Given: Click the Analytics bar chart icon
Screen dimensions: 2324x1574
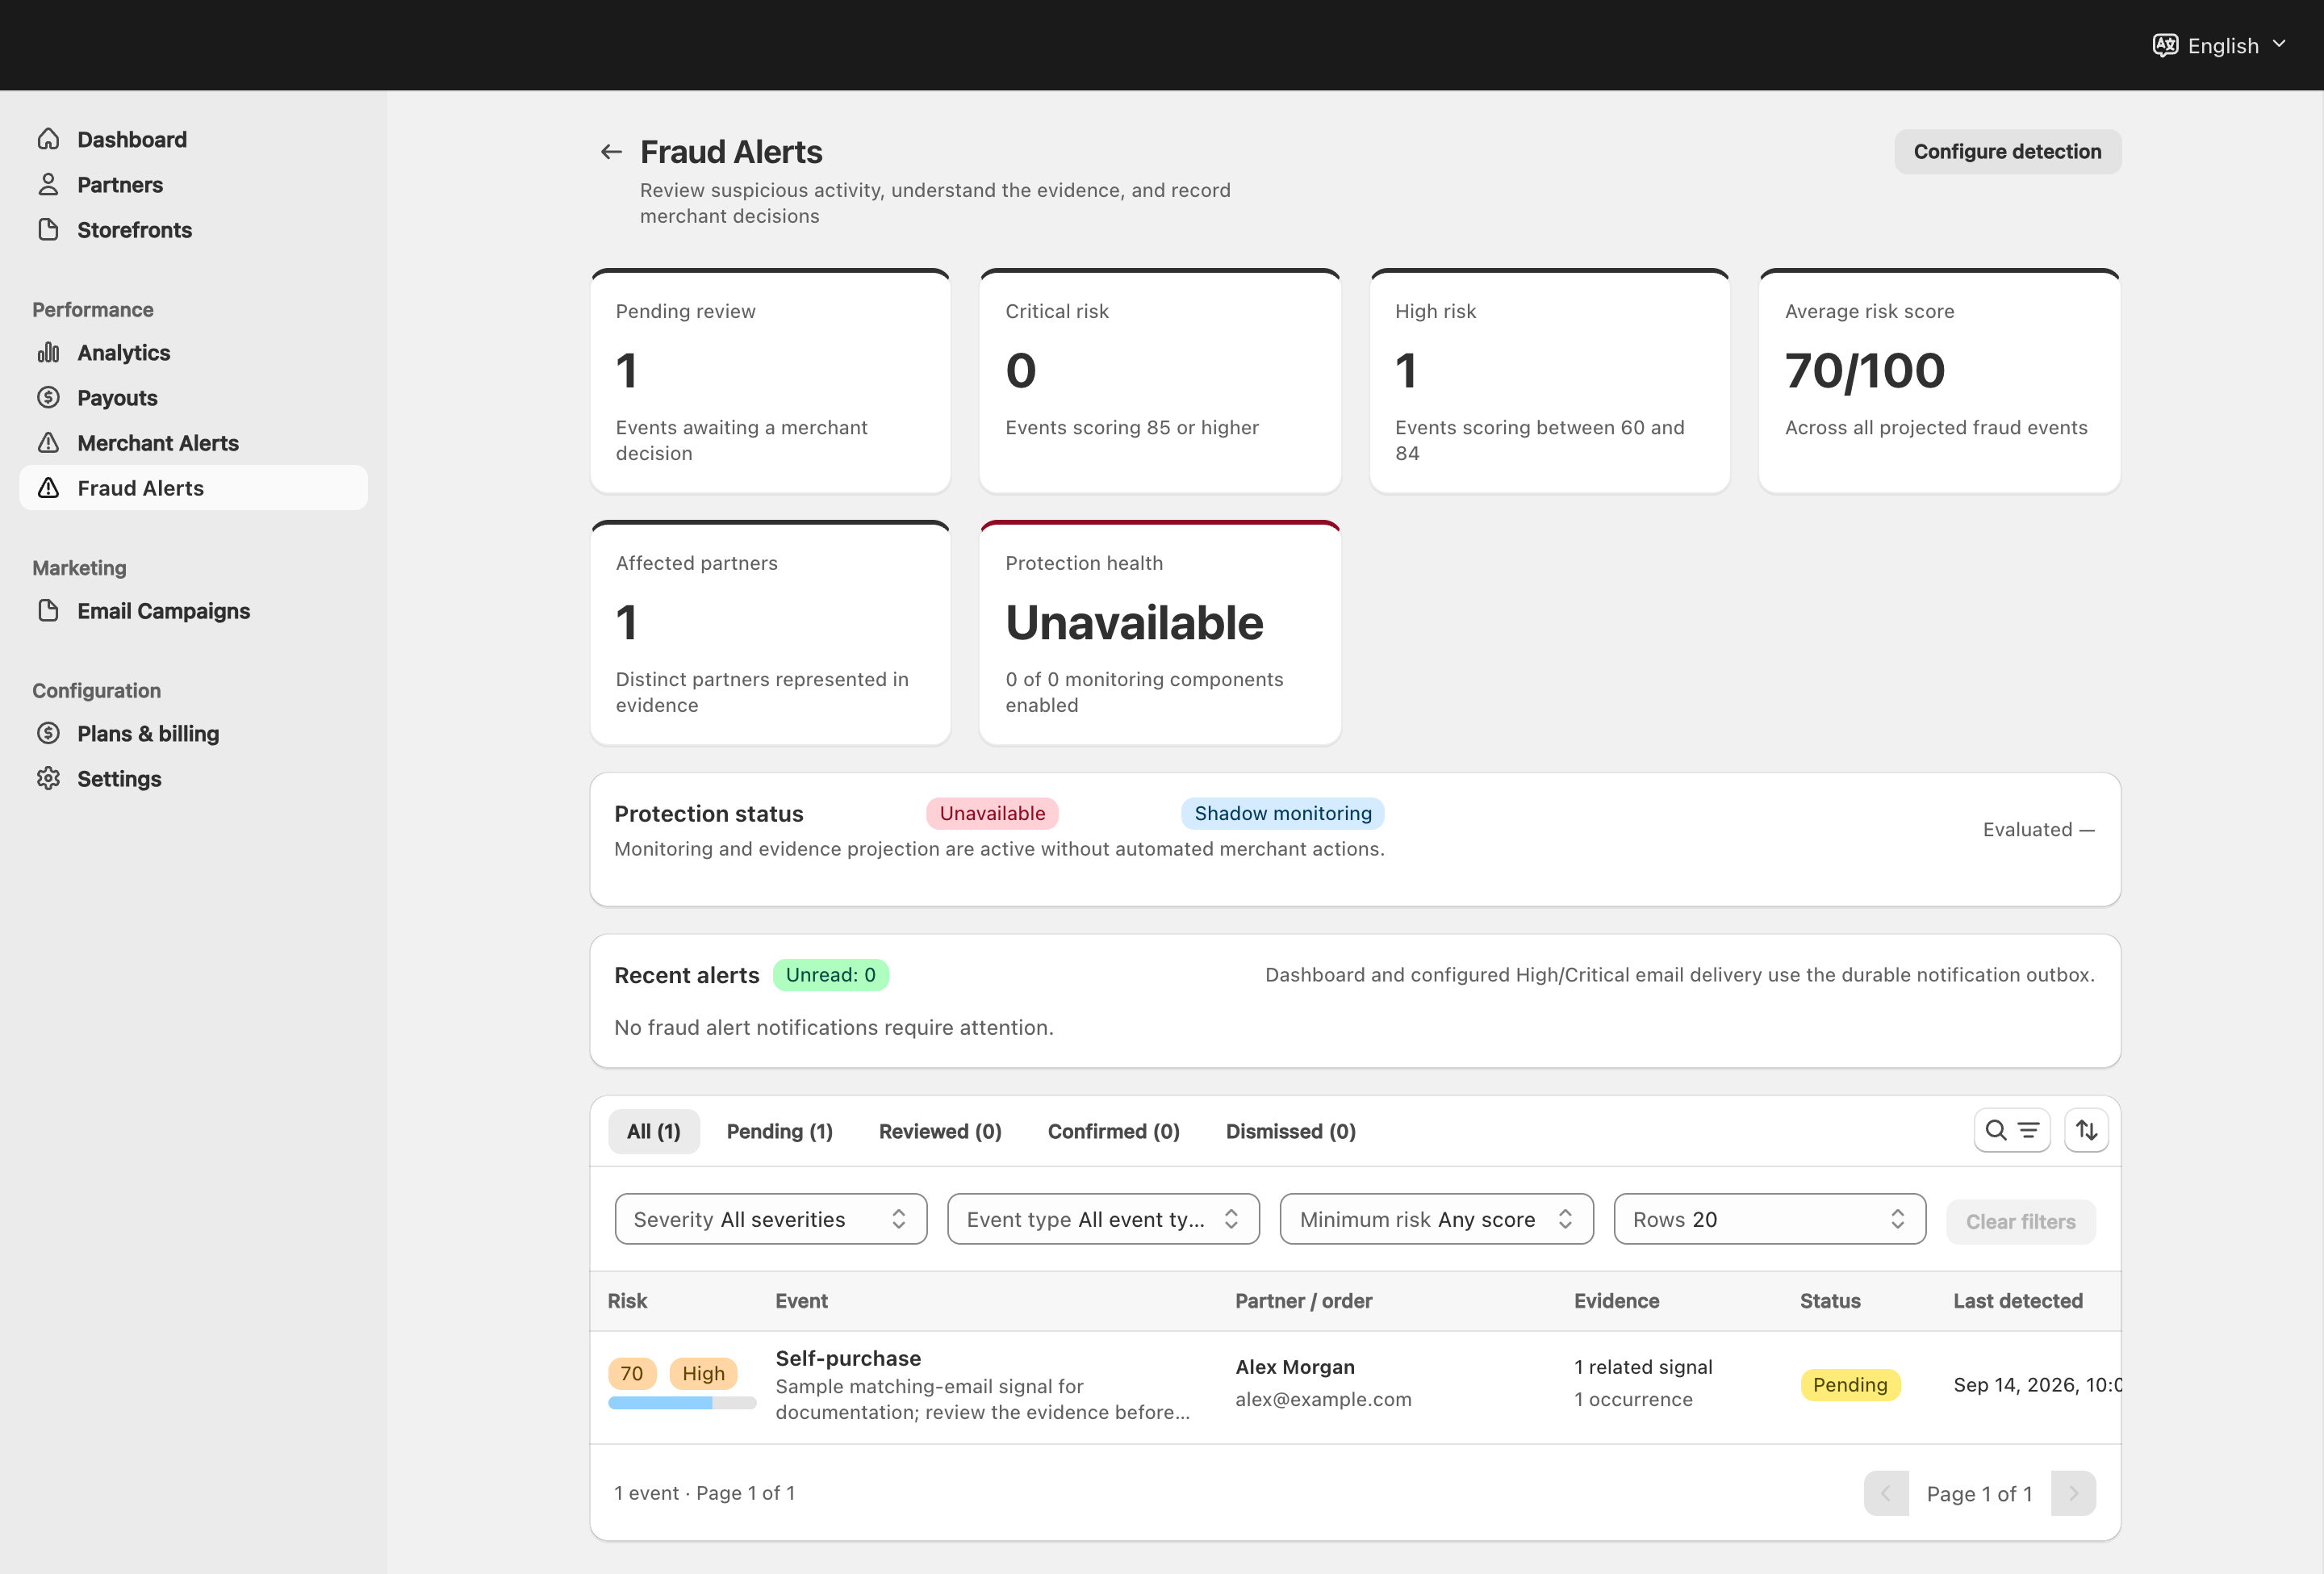Looking at the screenshot, I should [48, 352].
